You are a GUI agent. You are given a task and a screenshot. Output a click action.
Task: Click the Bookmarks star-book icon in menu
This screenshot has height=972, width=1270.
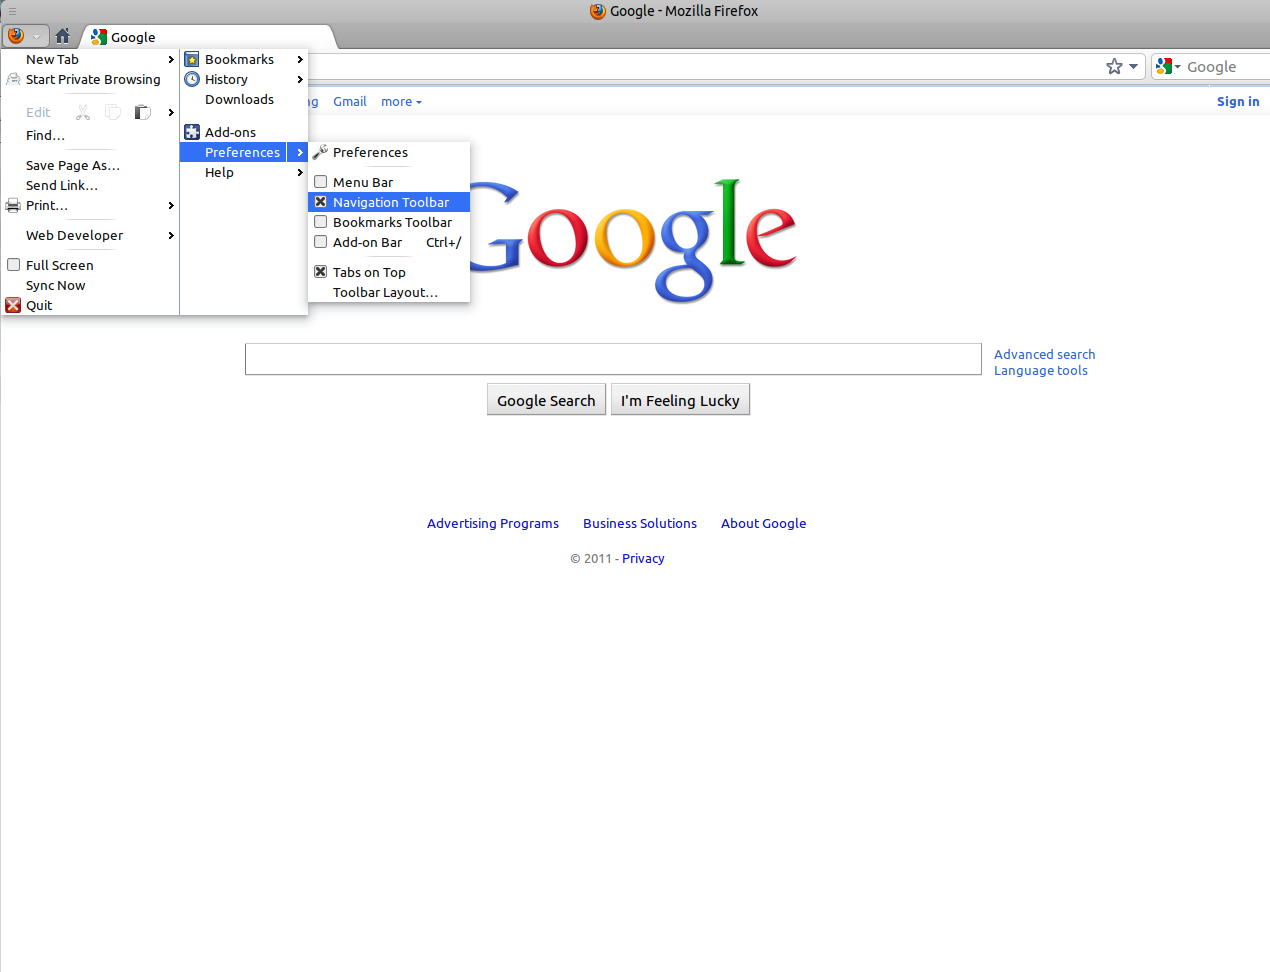(x=192, y=60)
